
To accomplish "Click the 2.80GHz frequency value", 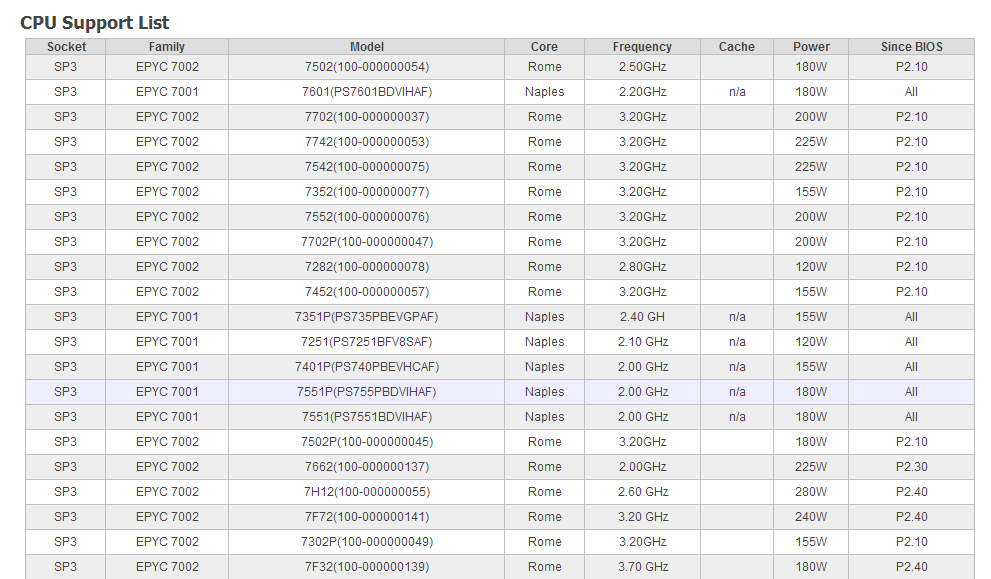I will point(642,267).
